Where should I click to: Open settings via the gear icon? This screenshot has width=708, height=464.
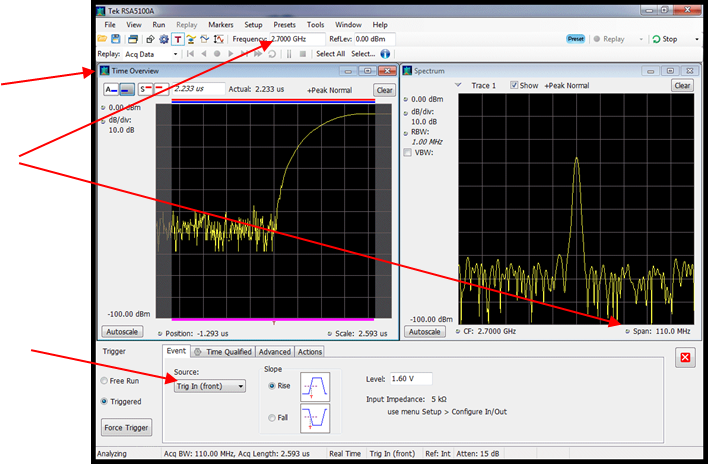(164, 39)
